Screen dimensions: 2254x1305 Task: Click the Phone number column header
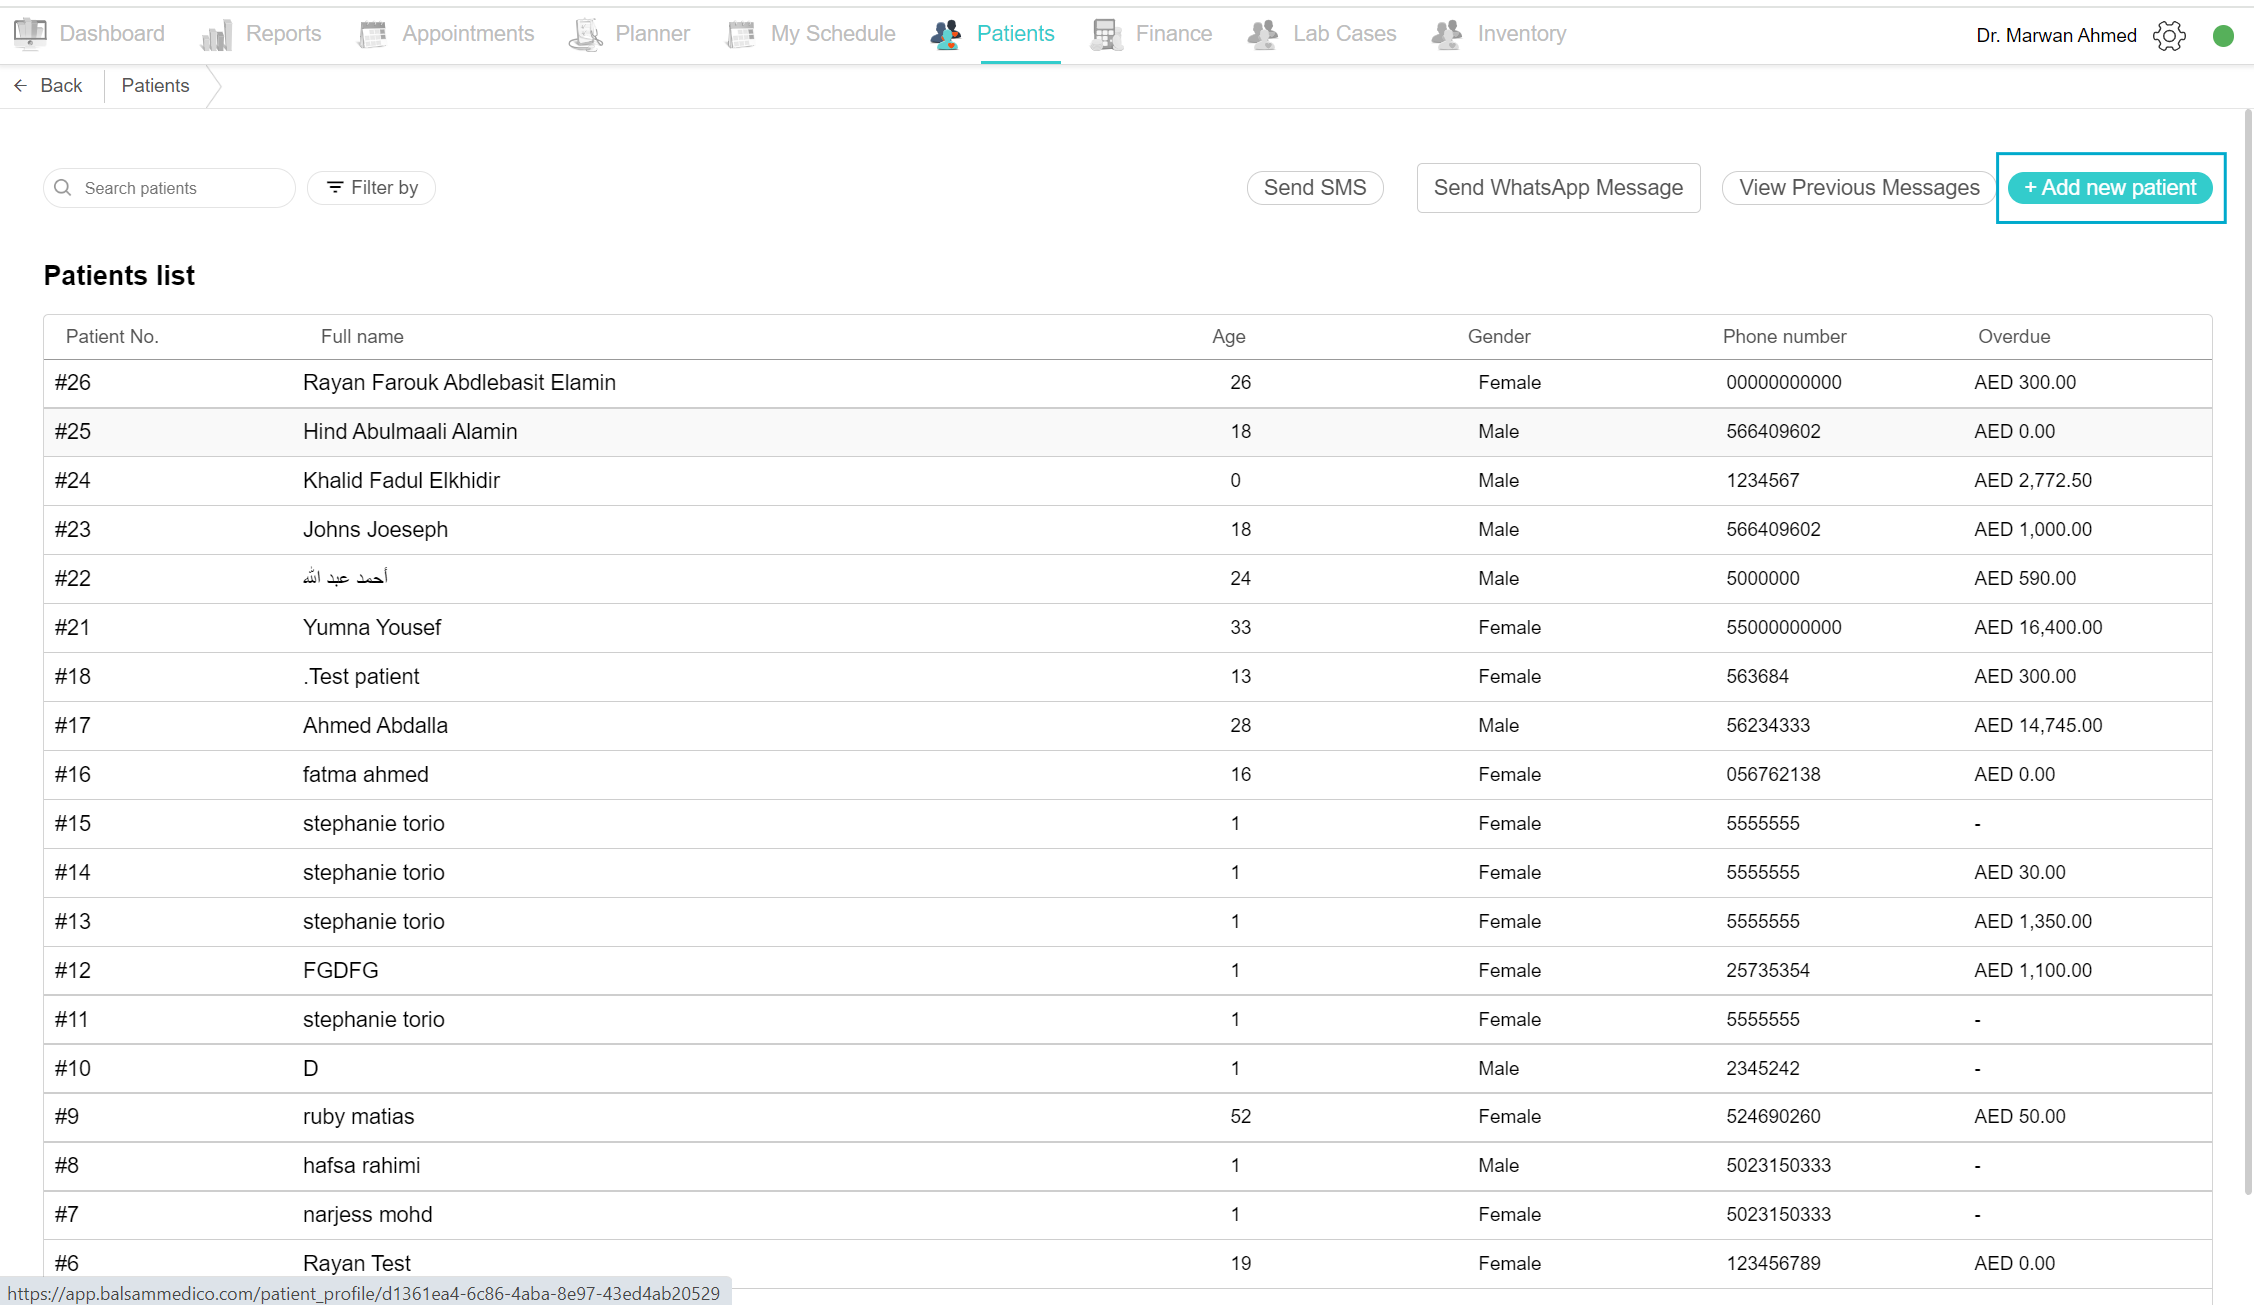pos(1784,337)
